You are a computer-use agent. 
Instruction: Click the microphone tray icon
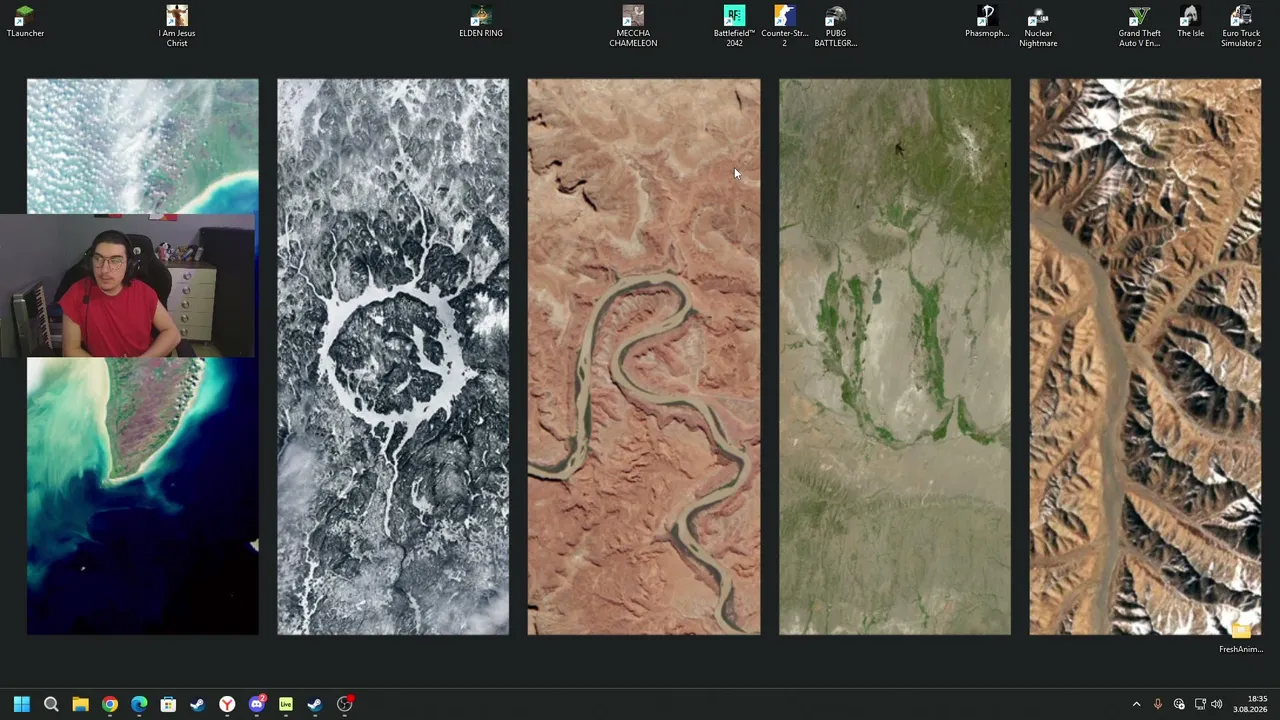point(1158,704)
